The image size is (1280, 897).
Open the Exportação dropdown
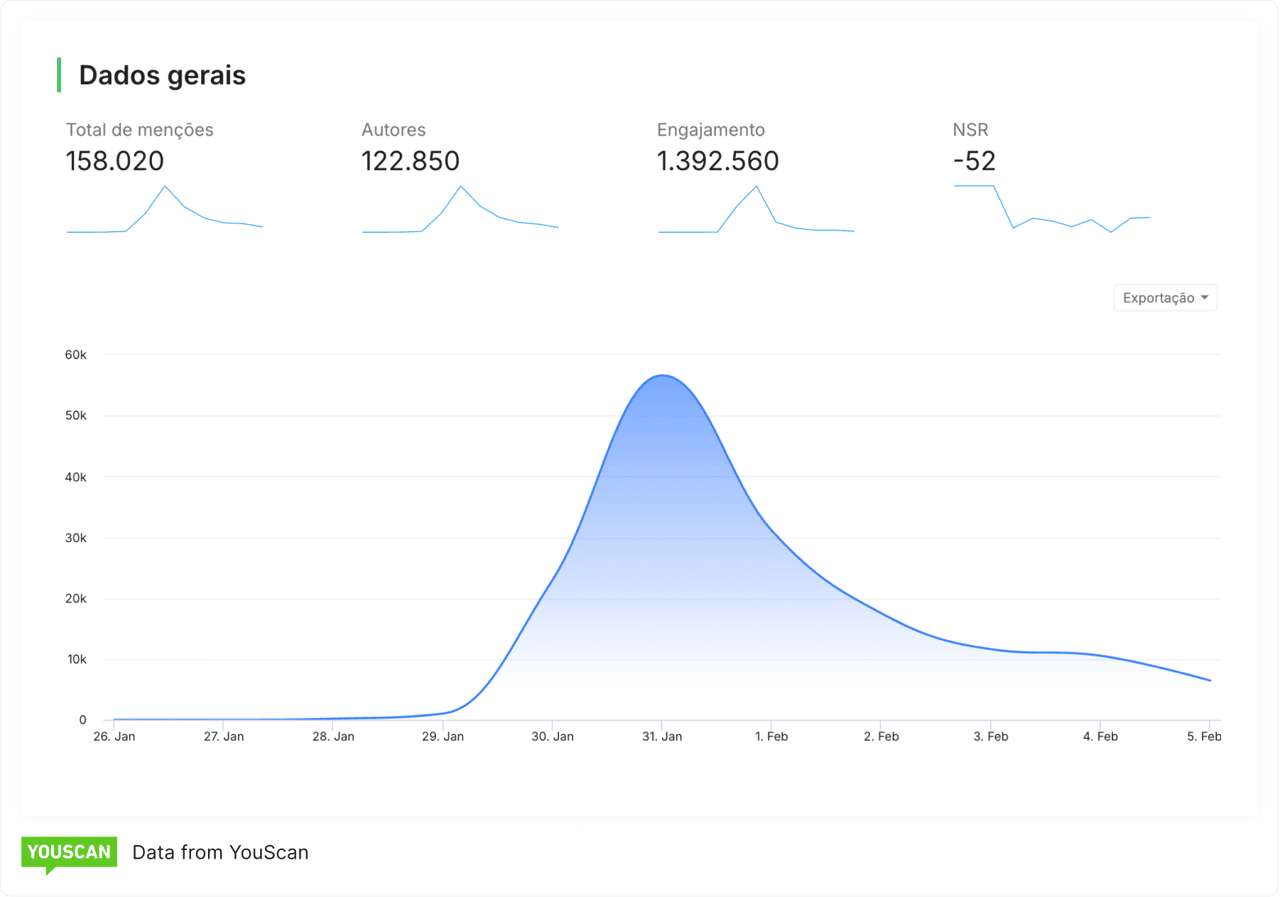[x=1164, y=298]
